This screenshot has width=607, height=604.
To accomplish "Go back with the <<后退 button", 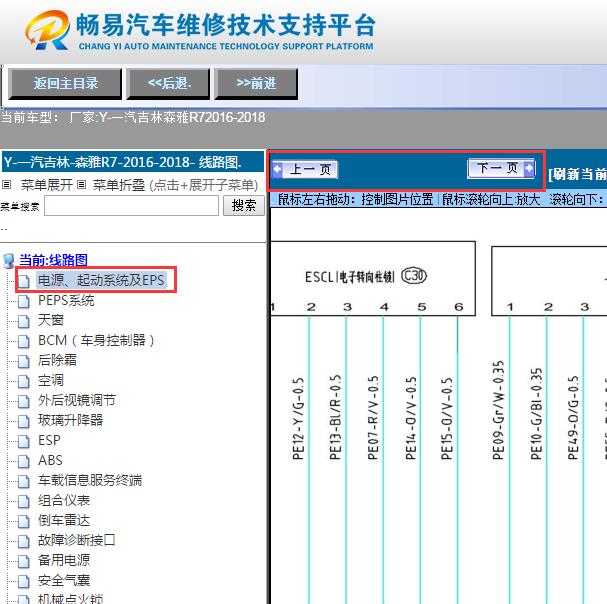I will [x=168, y=84].
